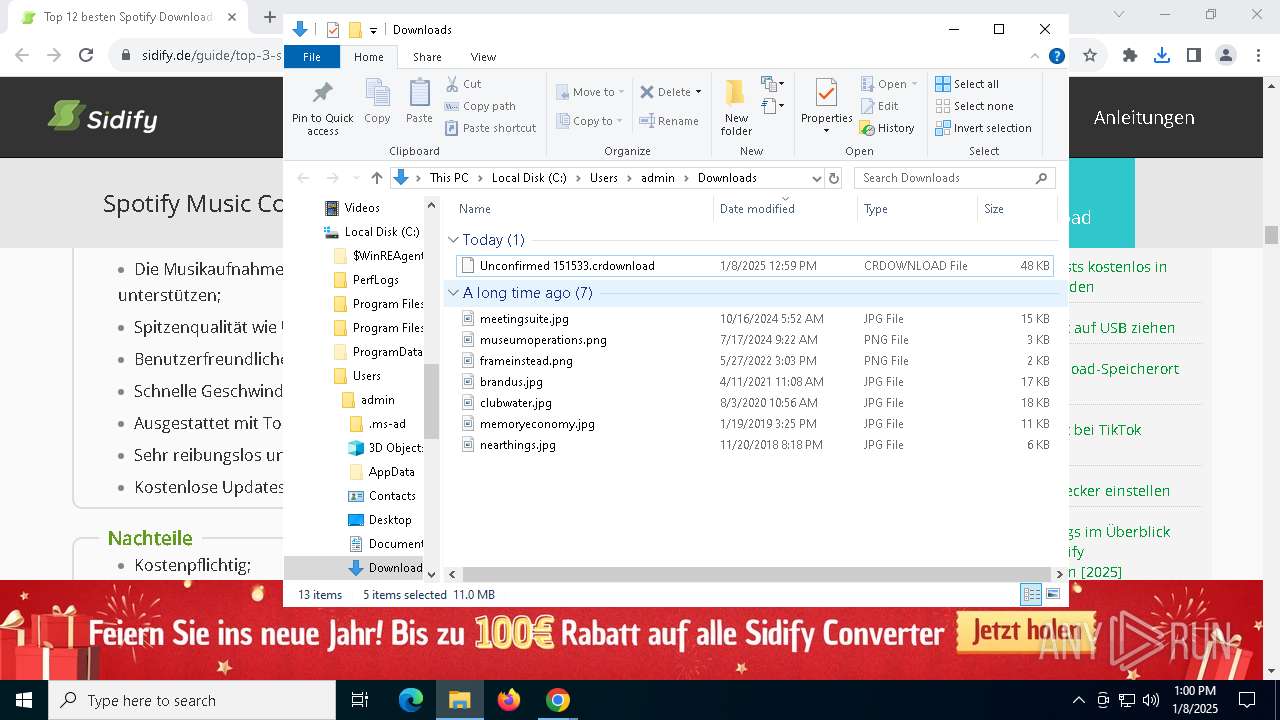1280x720 pixels.
Task: Click the Delete red X button
Action: click(665, 92)
